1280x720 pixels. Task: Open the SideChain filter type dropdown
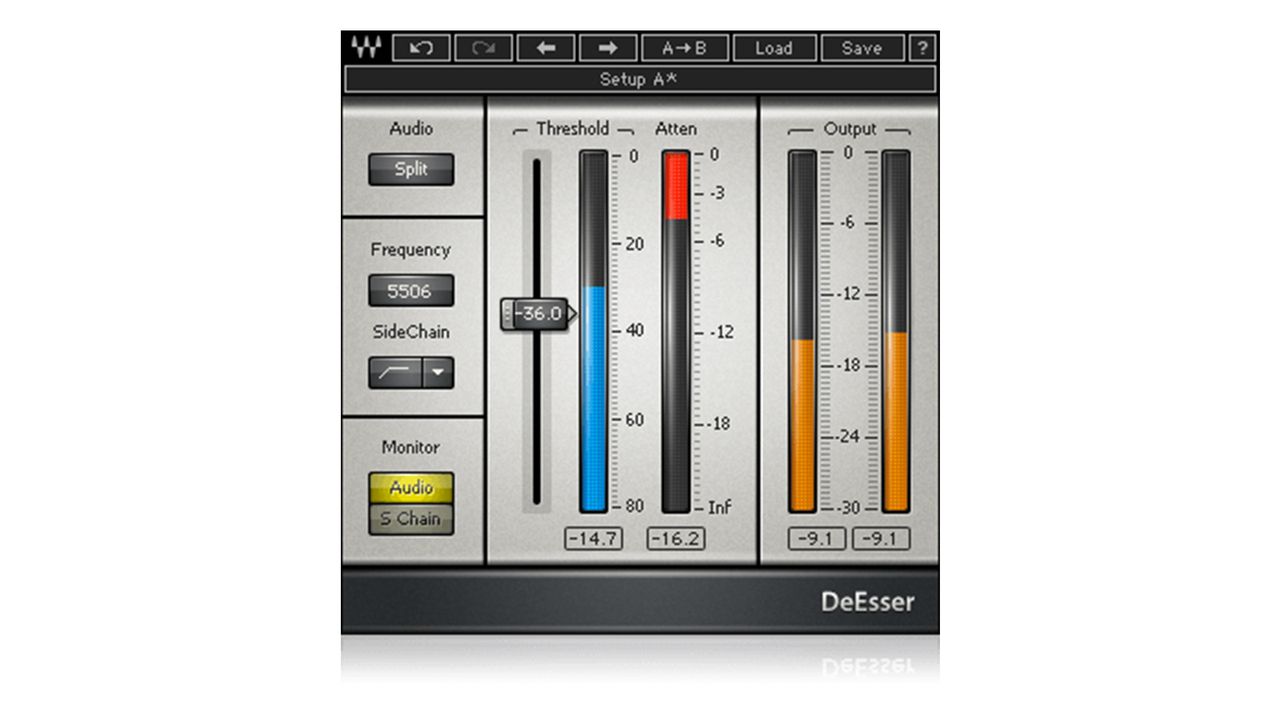pyautogui.click(x=438, y=373)
